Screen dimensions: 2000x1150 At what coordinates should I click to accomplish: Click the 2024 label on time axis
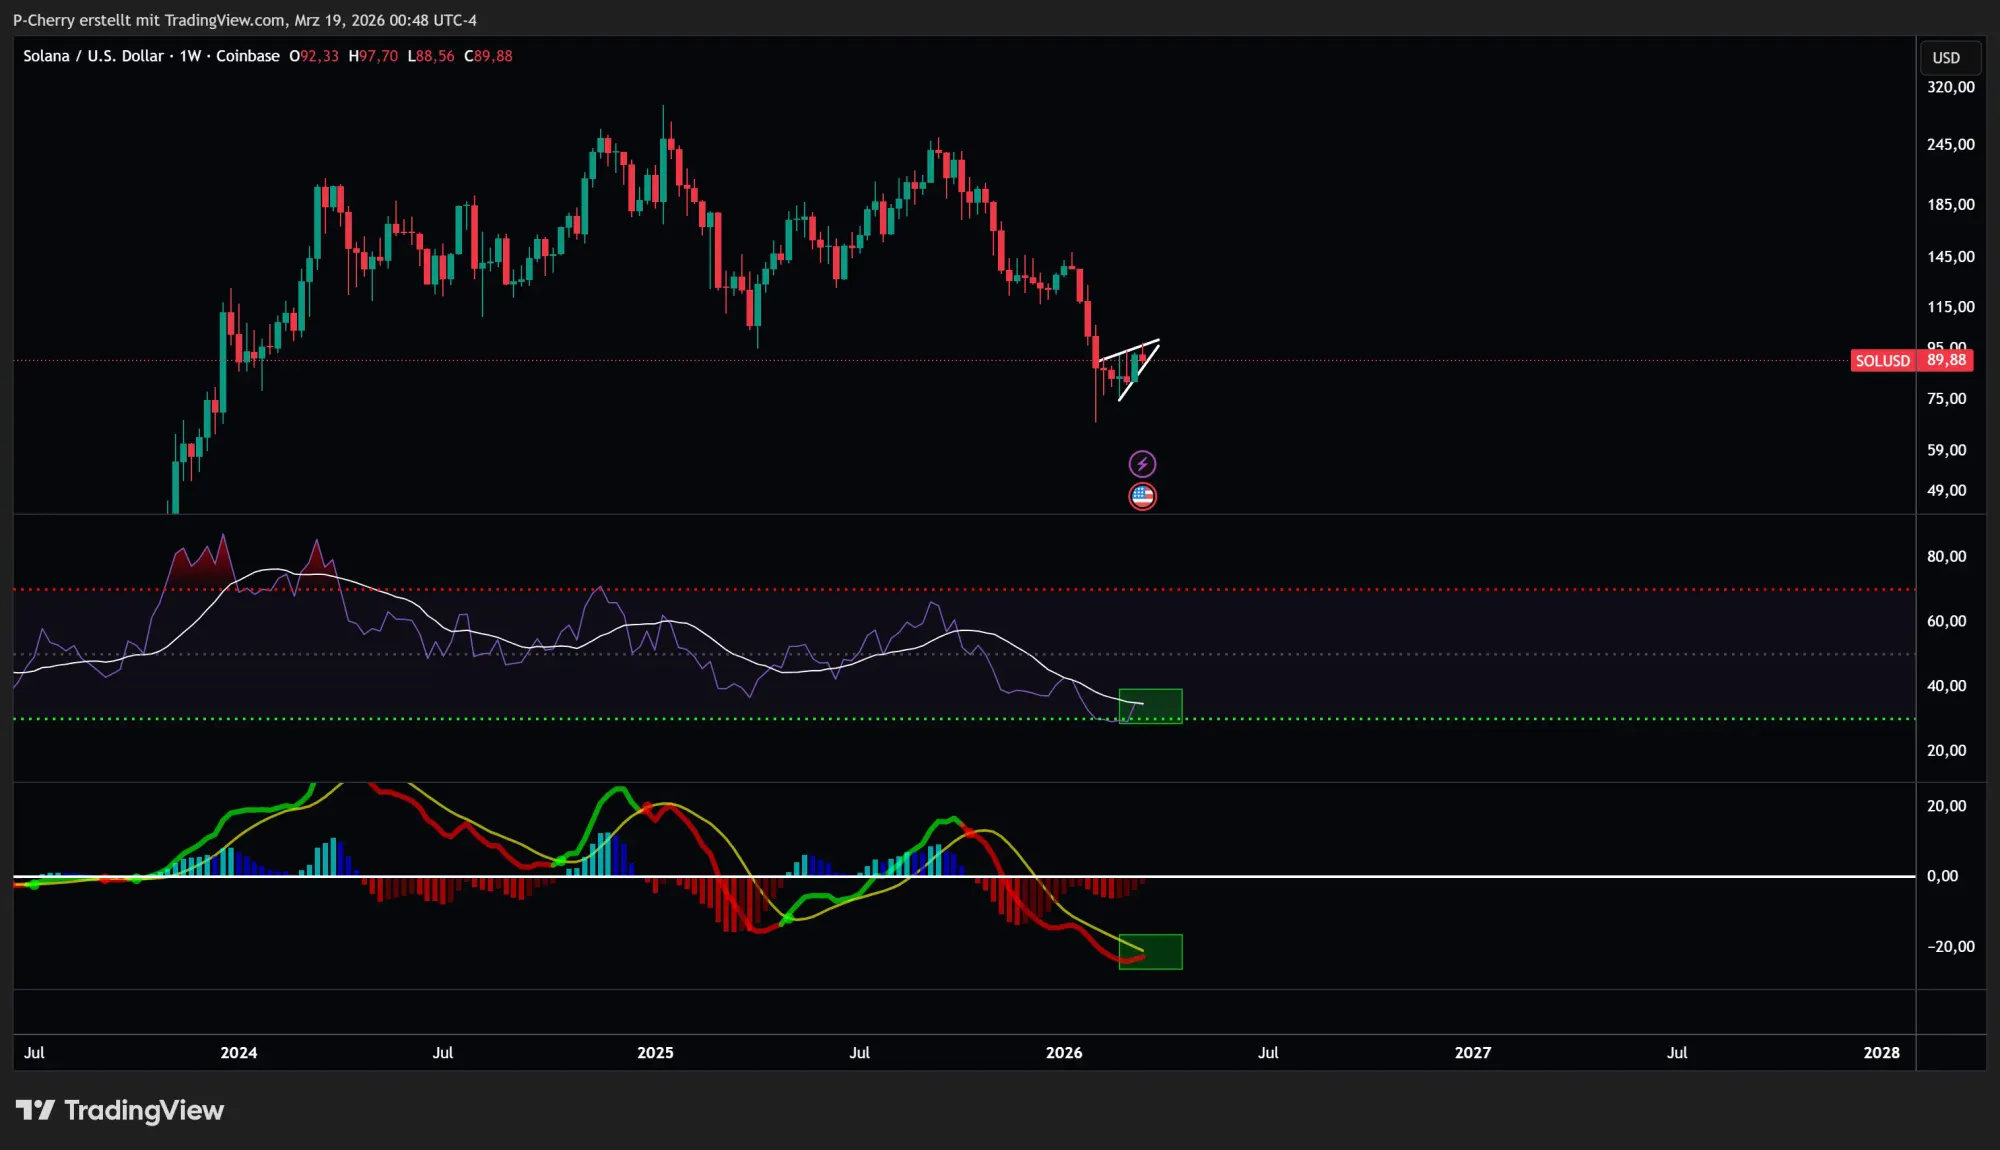(x=238, y=1052)
